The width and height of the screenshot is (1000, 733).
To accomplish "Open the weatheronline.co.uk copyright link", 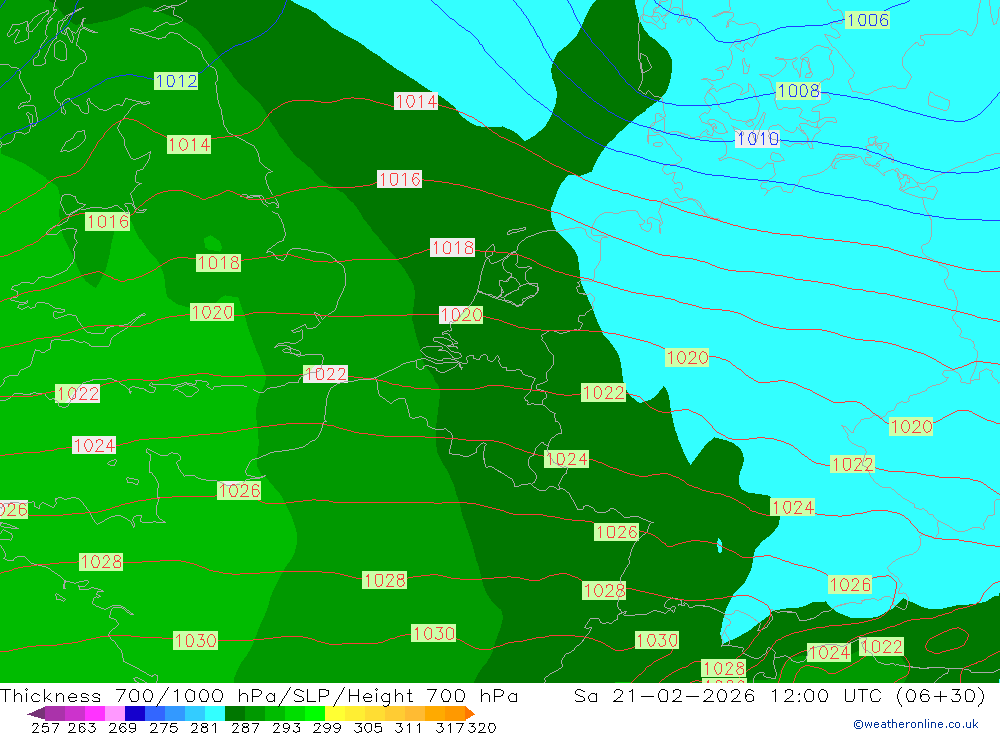I will pos(915,724).
